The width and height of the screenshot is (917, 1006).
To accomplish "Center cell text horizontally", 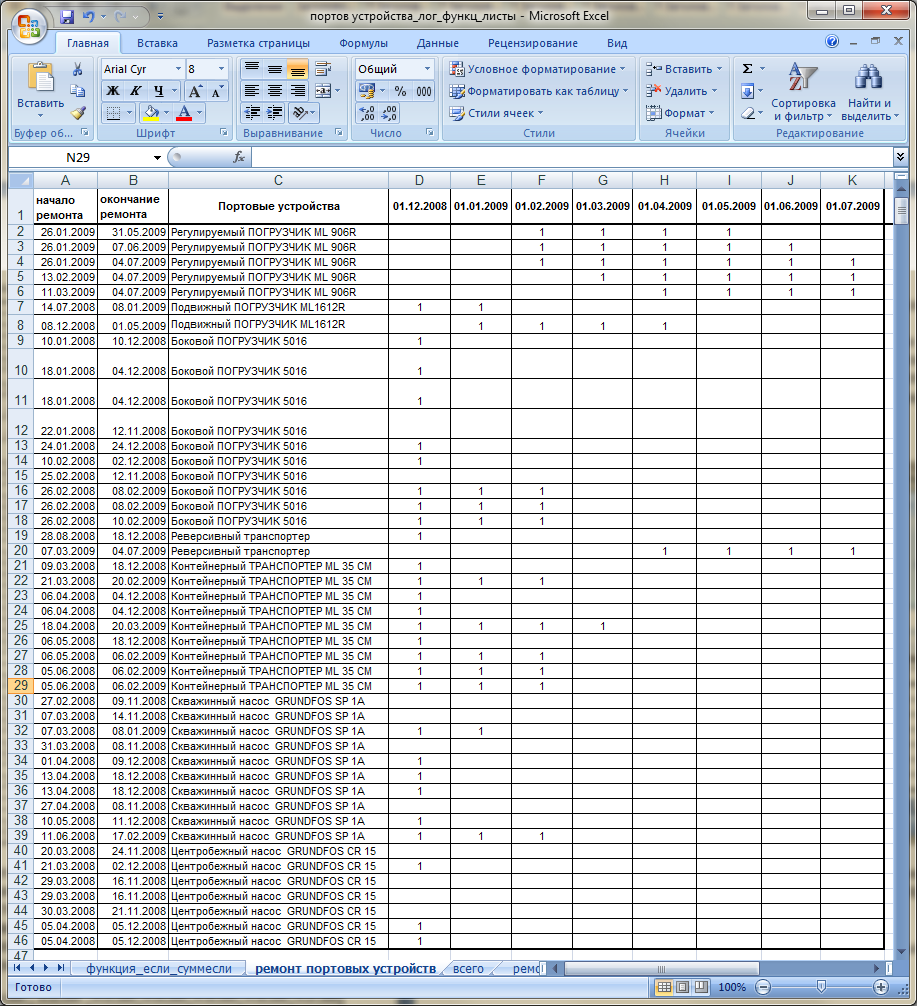I will (x=275, y=91).
